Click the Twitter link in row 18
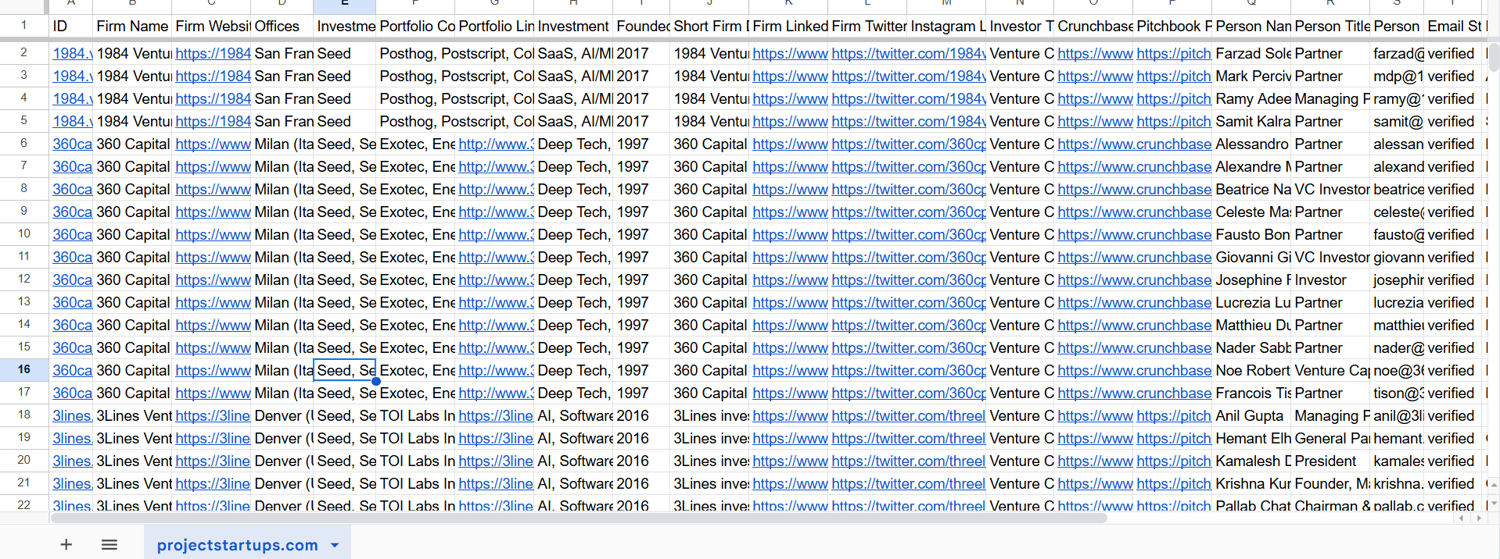This screenshot has width=1500, height=559. pos(908,416)
